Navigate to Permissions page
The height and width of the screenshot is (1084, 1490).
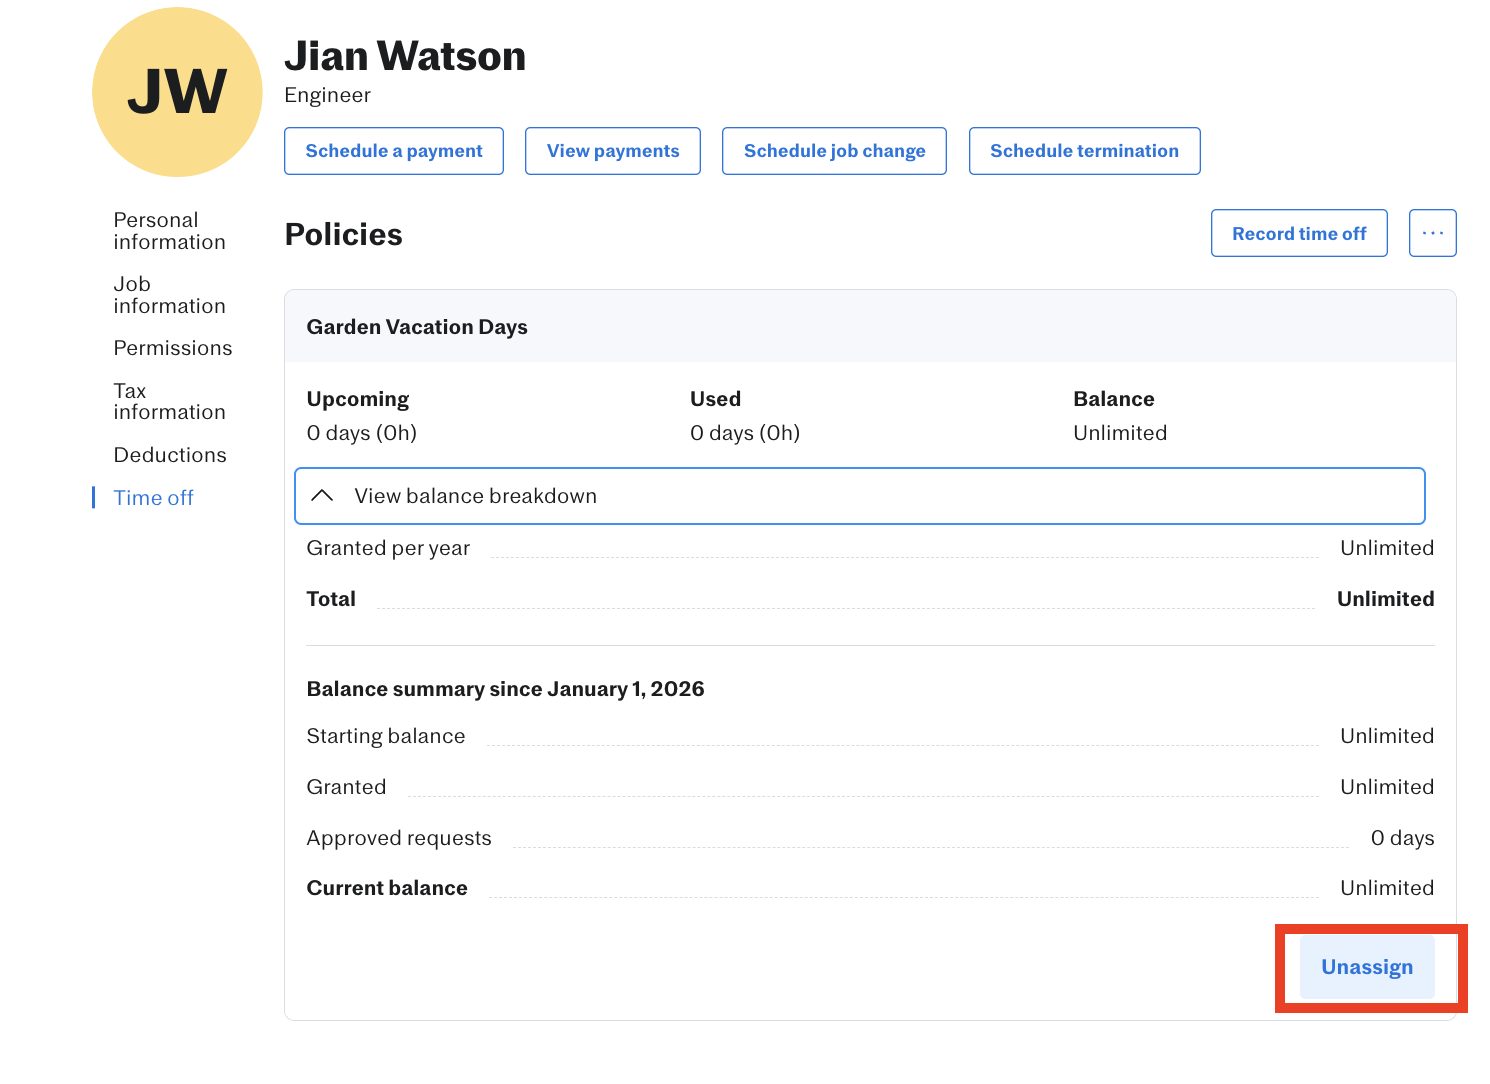click(x=173, y=348)
